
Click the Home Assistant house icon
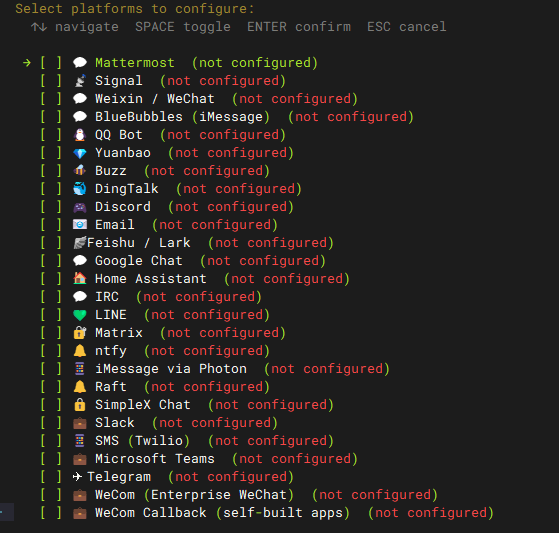[x=80, y=278]
